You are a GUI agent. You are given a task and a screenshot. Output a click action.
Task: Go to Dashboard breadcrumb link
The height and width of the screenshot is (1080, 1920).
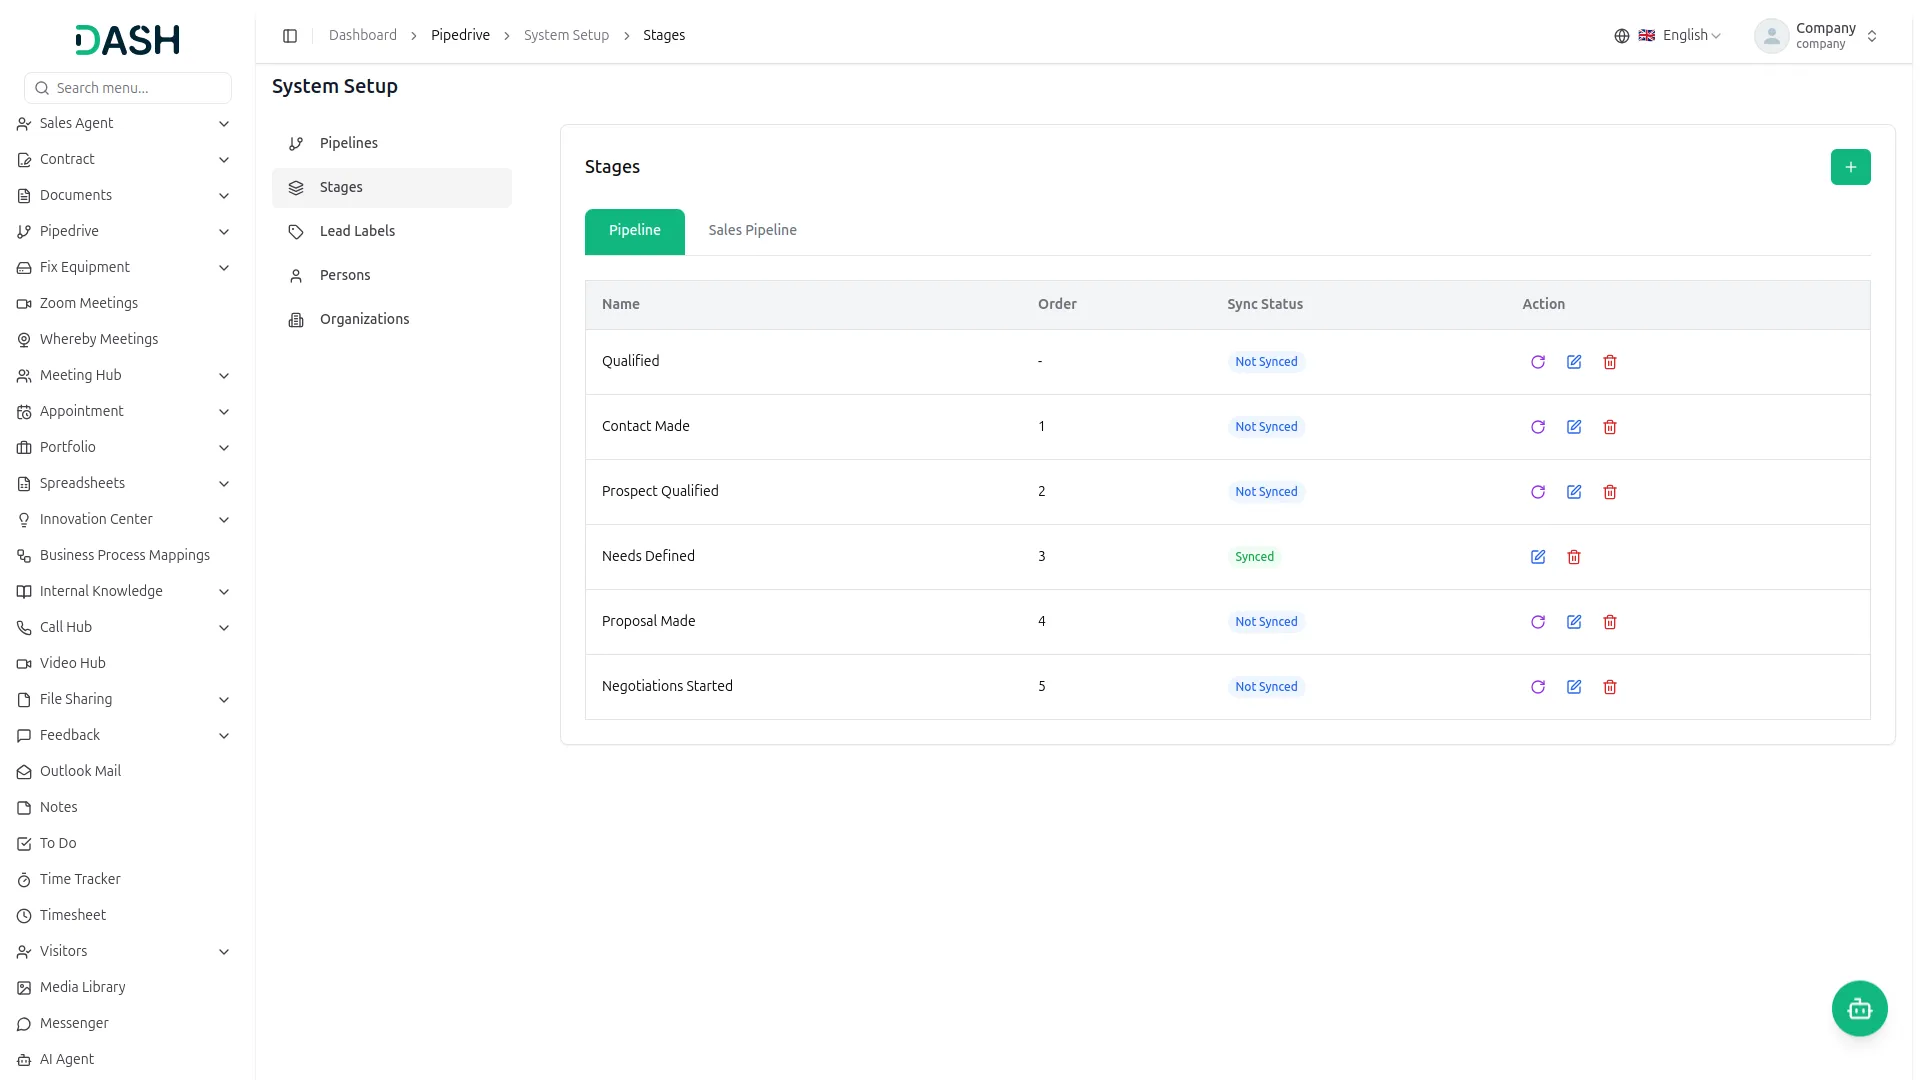363,35
